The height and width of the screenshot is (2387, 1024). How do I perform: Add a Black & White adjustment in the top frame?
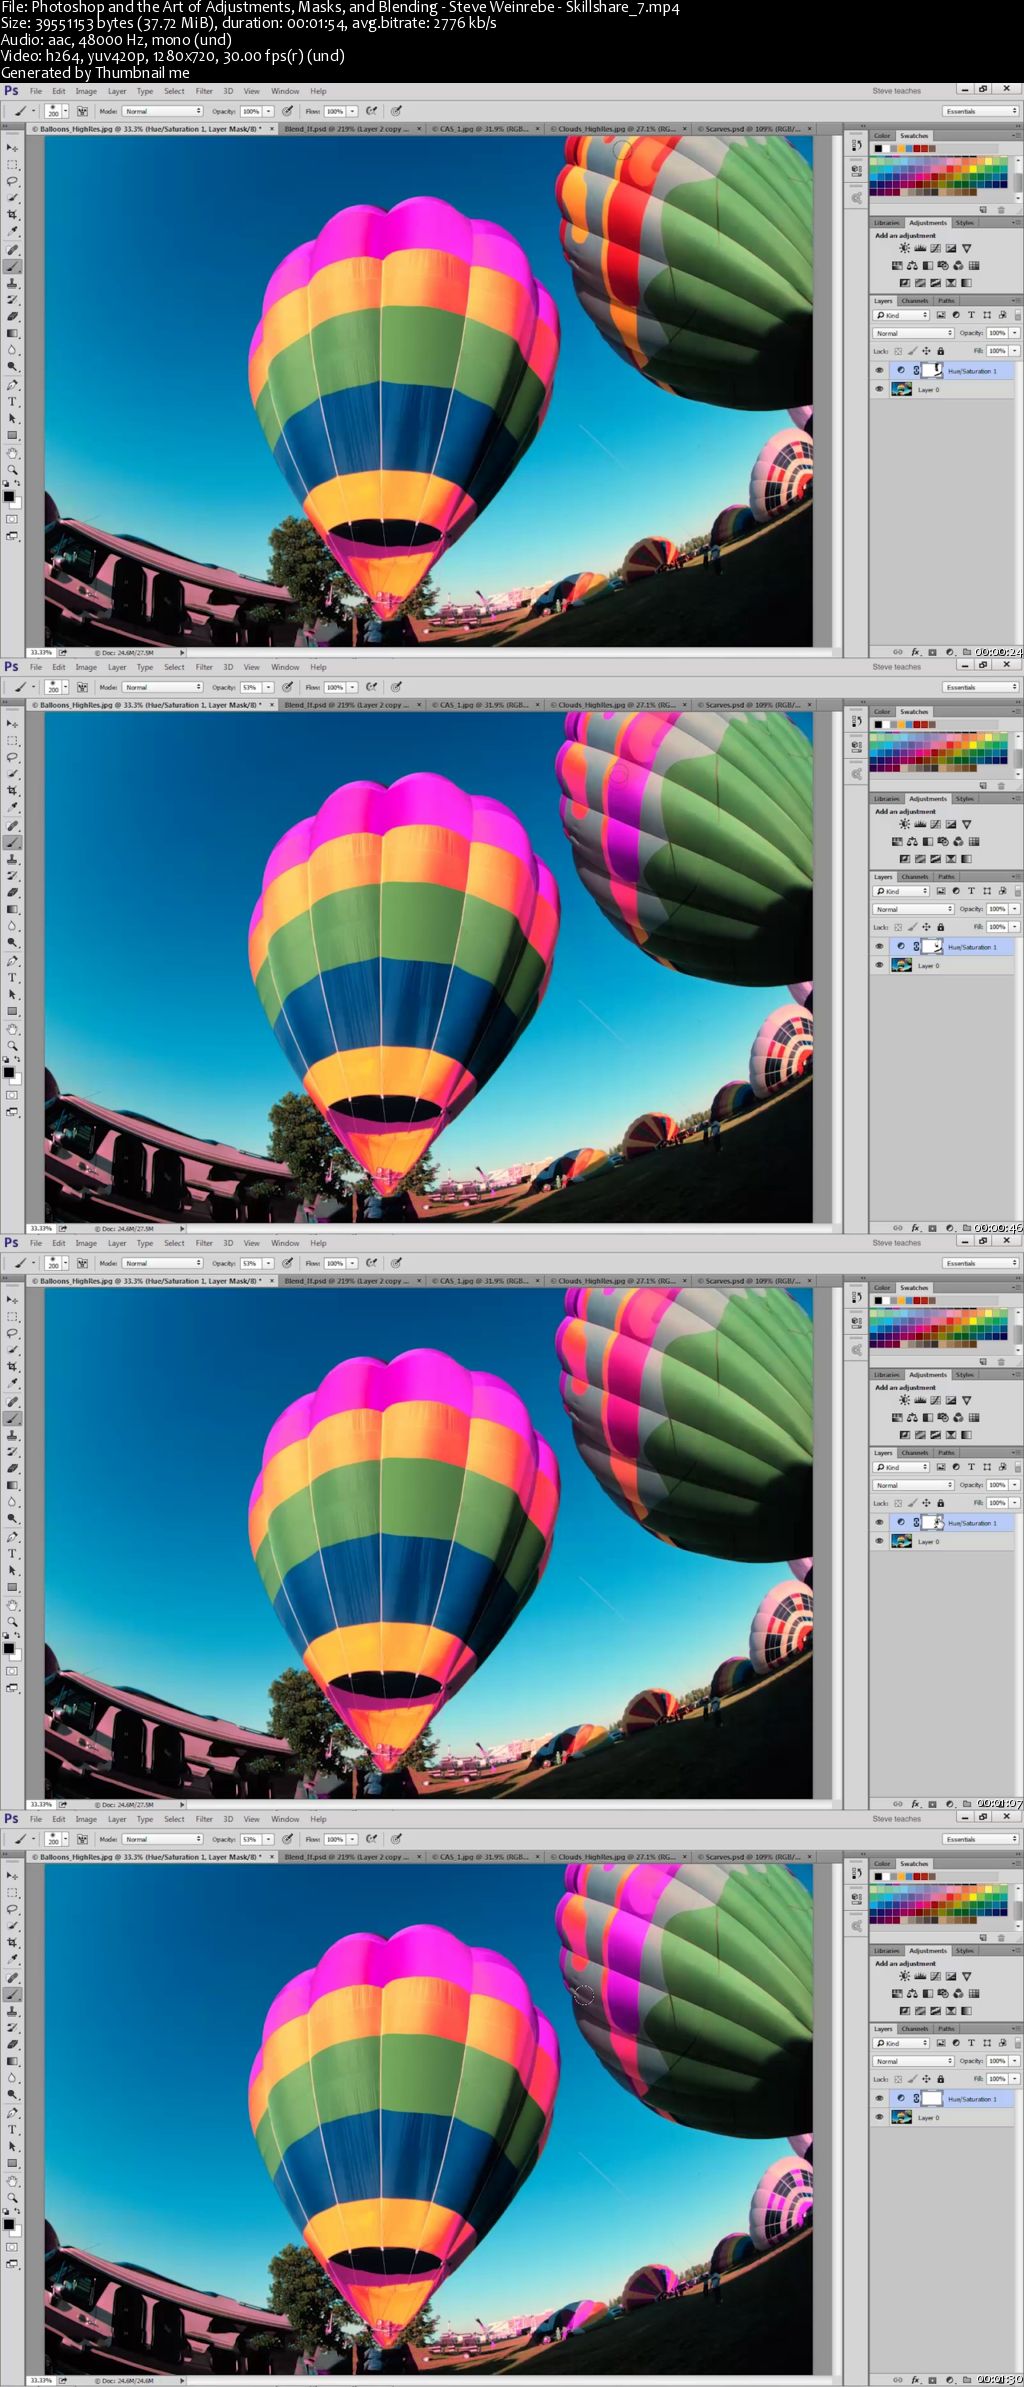927,266
